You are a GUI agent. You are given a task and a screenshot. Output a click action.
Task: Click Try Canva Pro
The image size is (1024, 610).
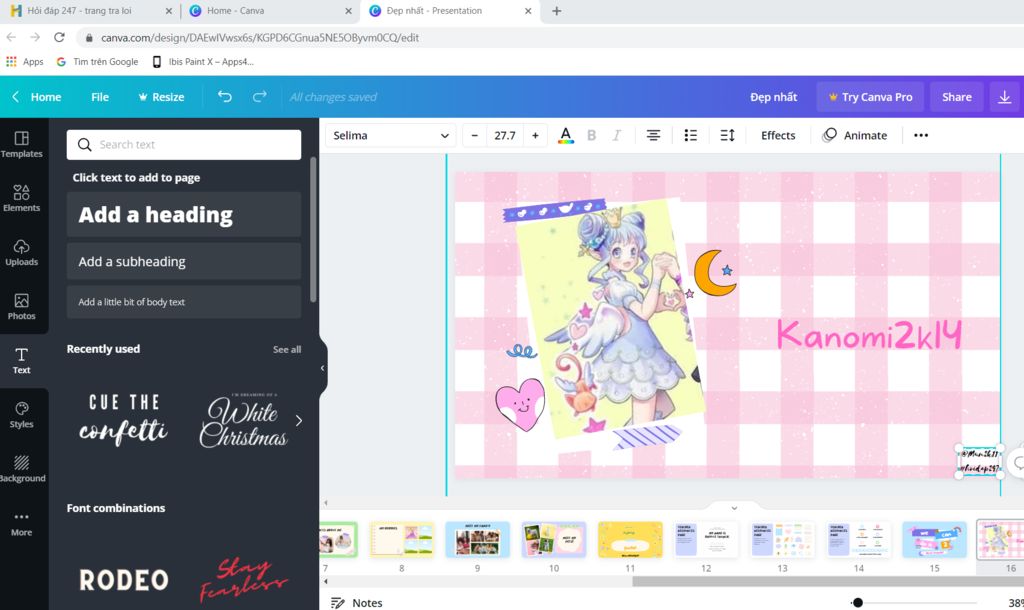[870, 97]
